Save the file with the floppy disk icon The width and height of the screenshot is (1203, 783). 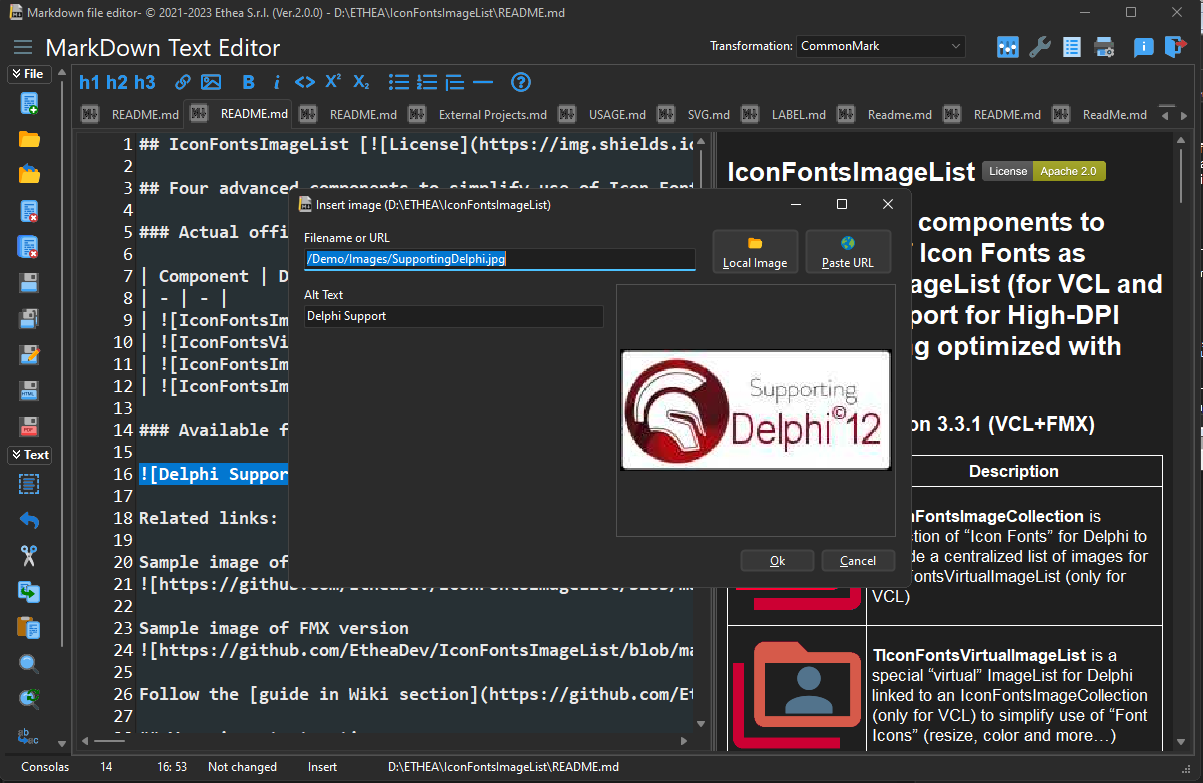29,283
